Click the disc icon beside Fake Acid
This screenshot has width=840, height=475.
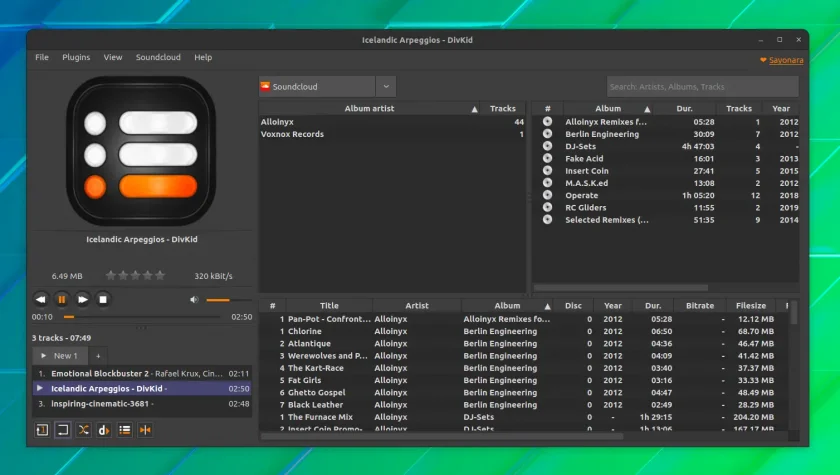pos(547,159)
